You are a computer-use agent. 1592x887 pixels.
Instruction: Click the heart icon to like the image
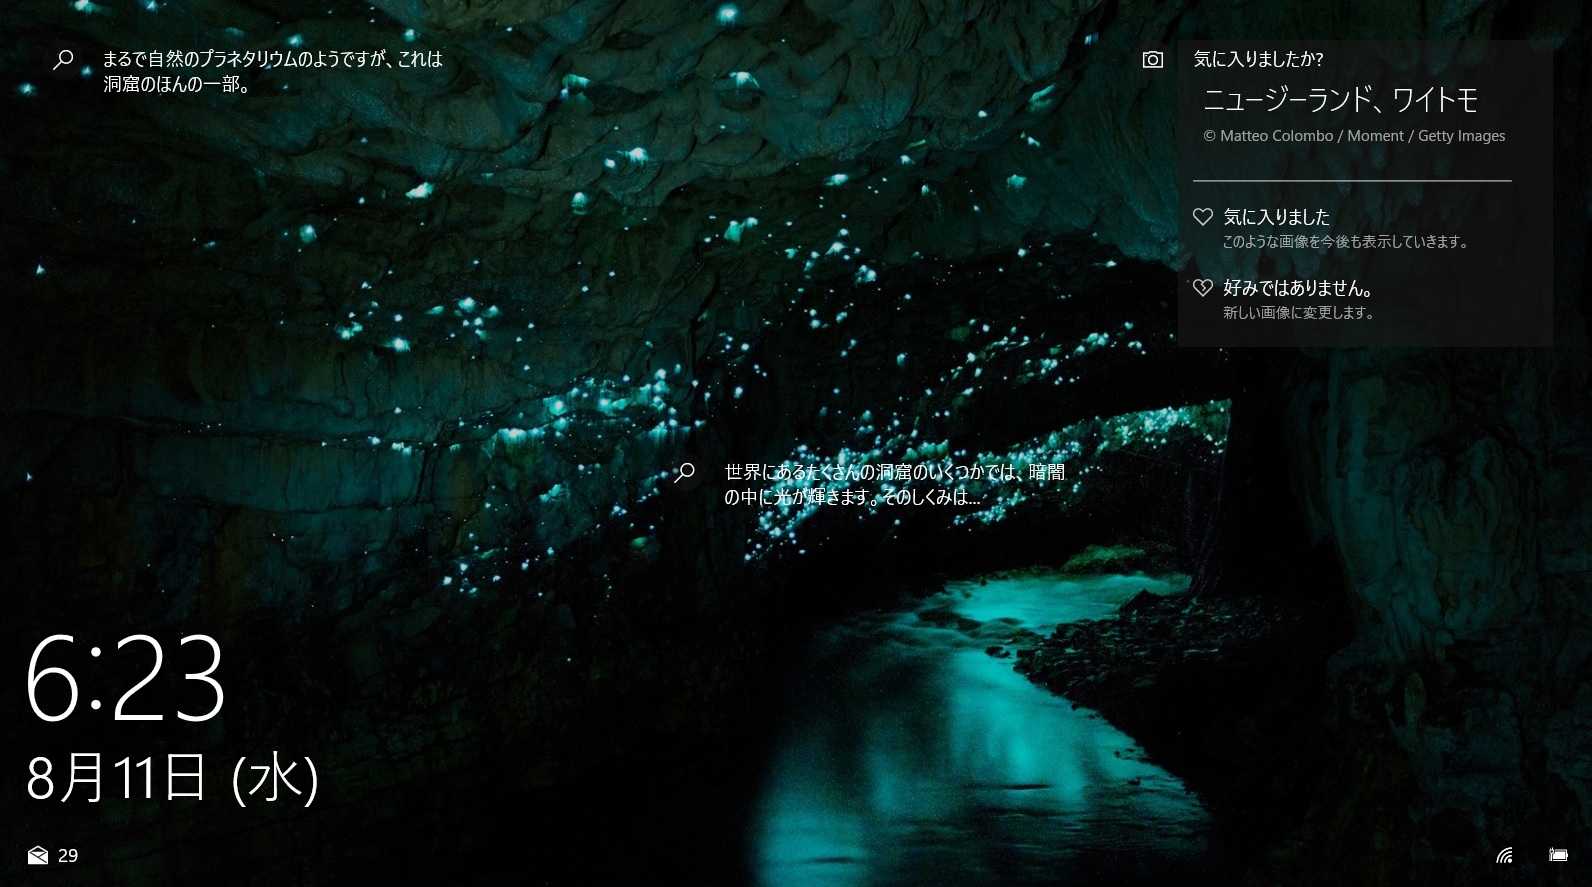1202,217
